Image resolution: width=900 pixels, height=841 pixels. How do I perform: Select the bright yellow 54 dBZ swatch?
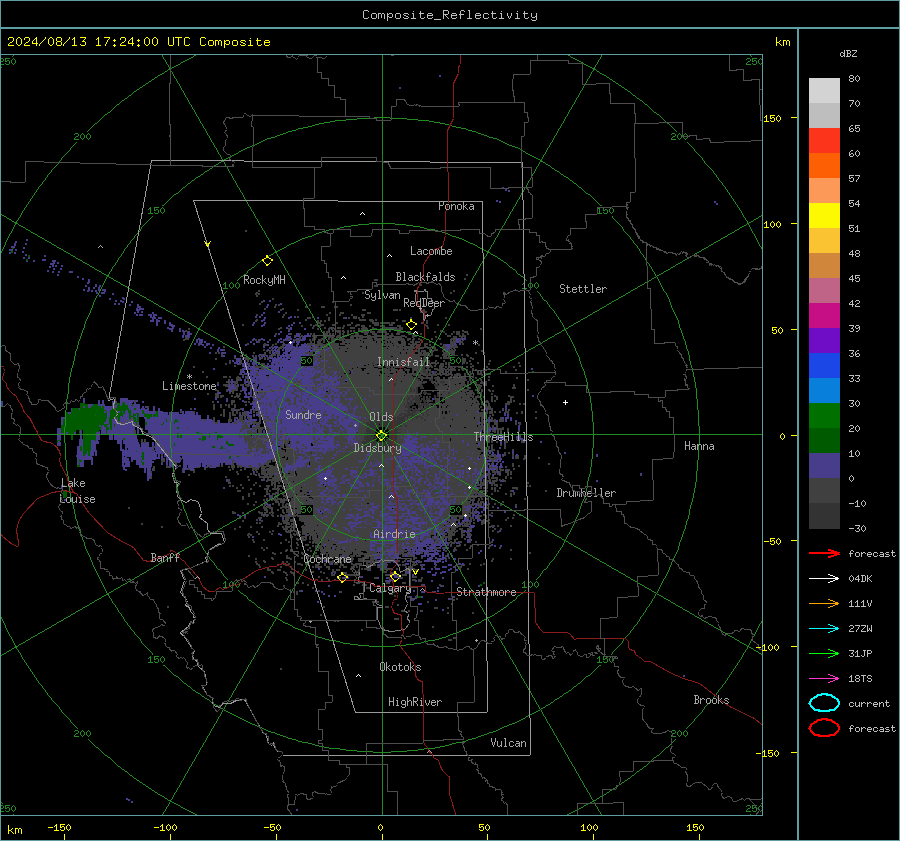coord(824,216)
